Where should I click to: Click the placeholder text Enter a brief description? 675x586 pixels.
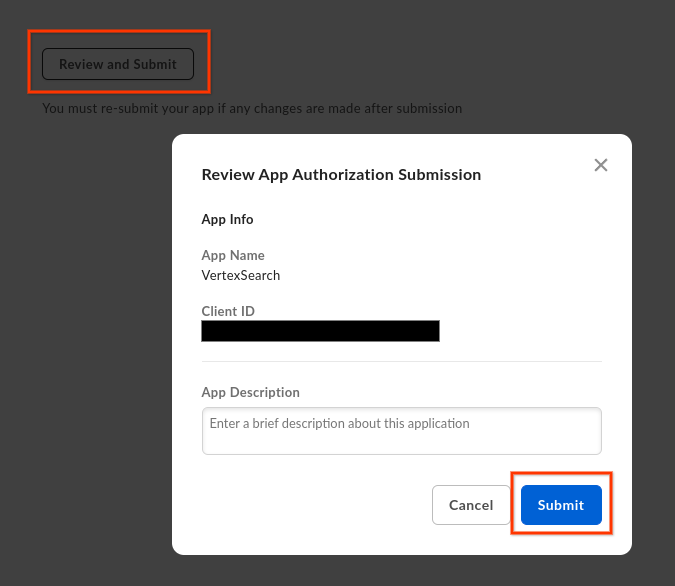(339, 423)
